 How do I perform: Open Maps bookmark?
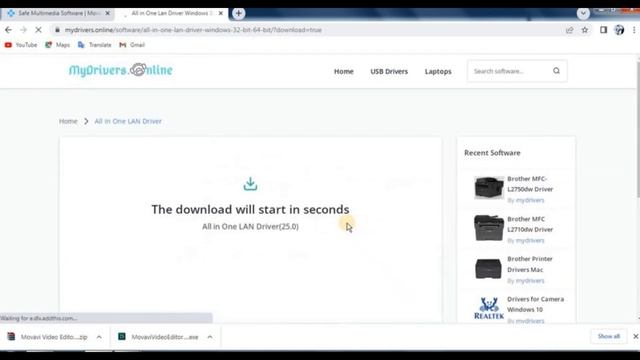coord(58,45)
